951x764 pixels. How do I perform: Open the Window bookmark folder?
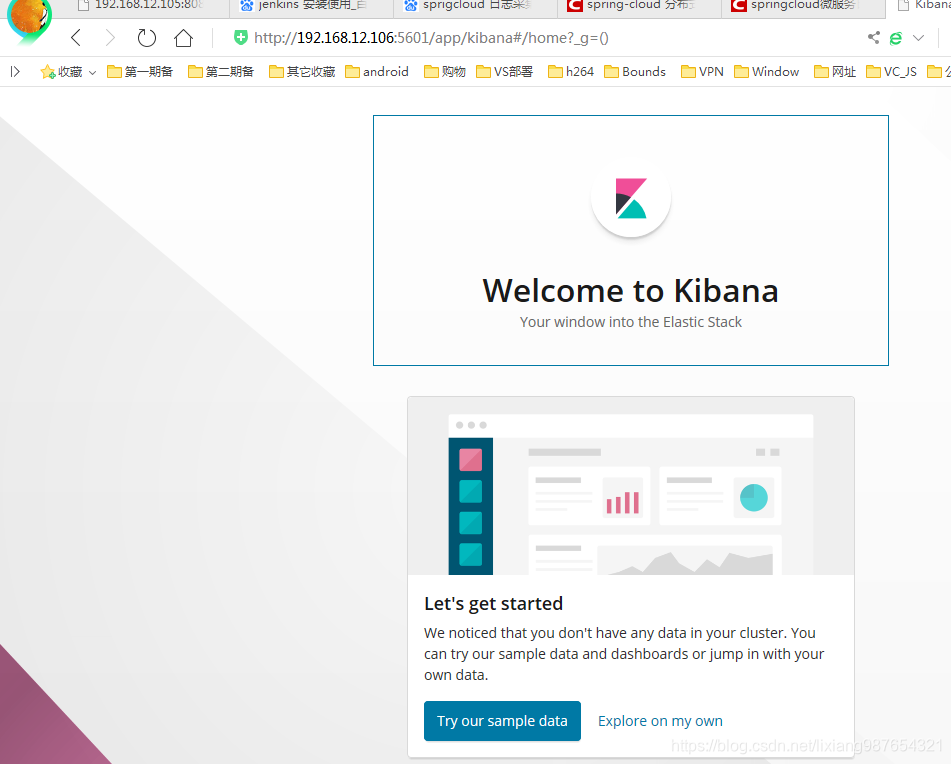coord(767,72)
